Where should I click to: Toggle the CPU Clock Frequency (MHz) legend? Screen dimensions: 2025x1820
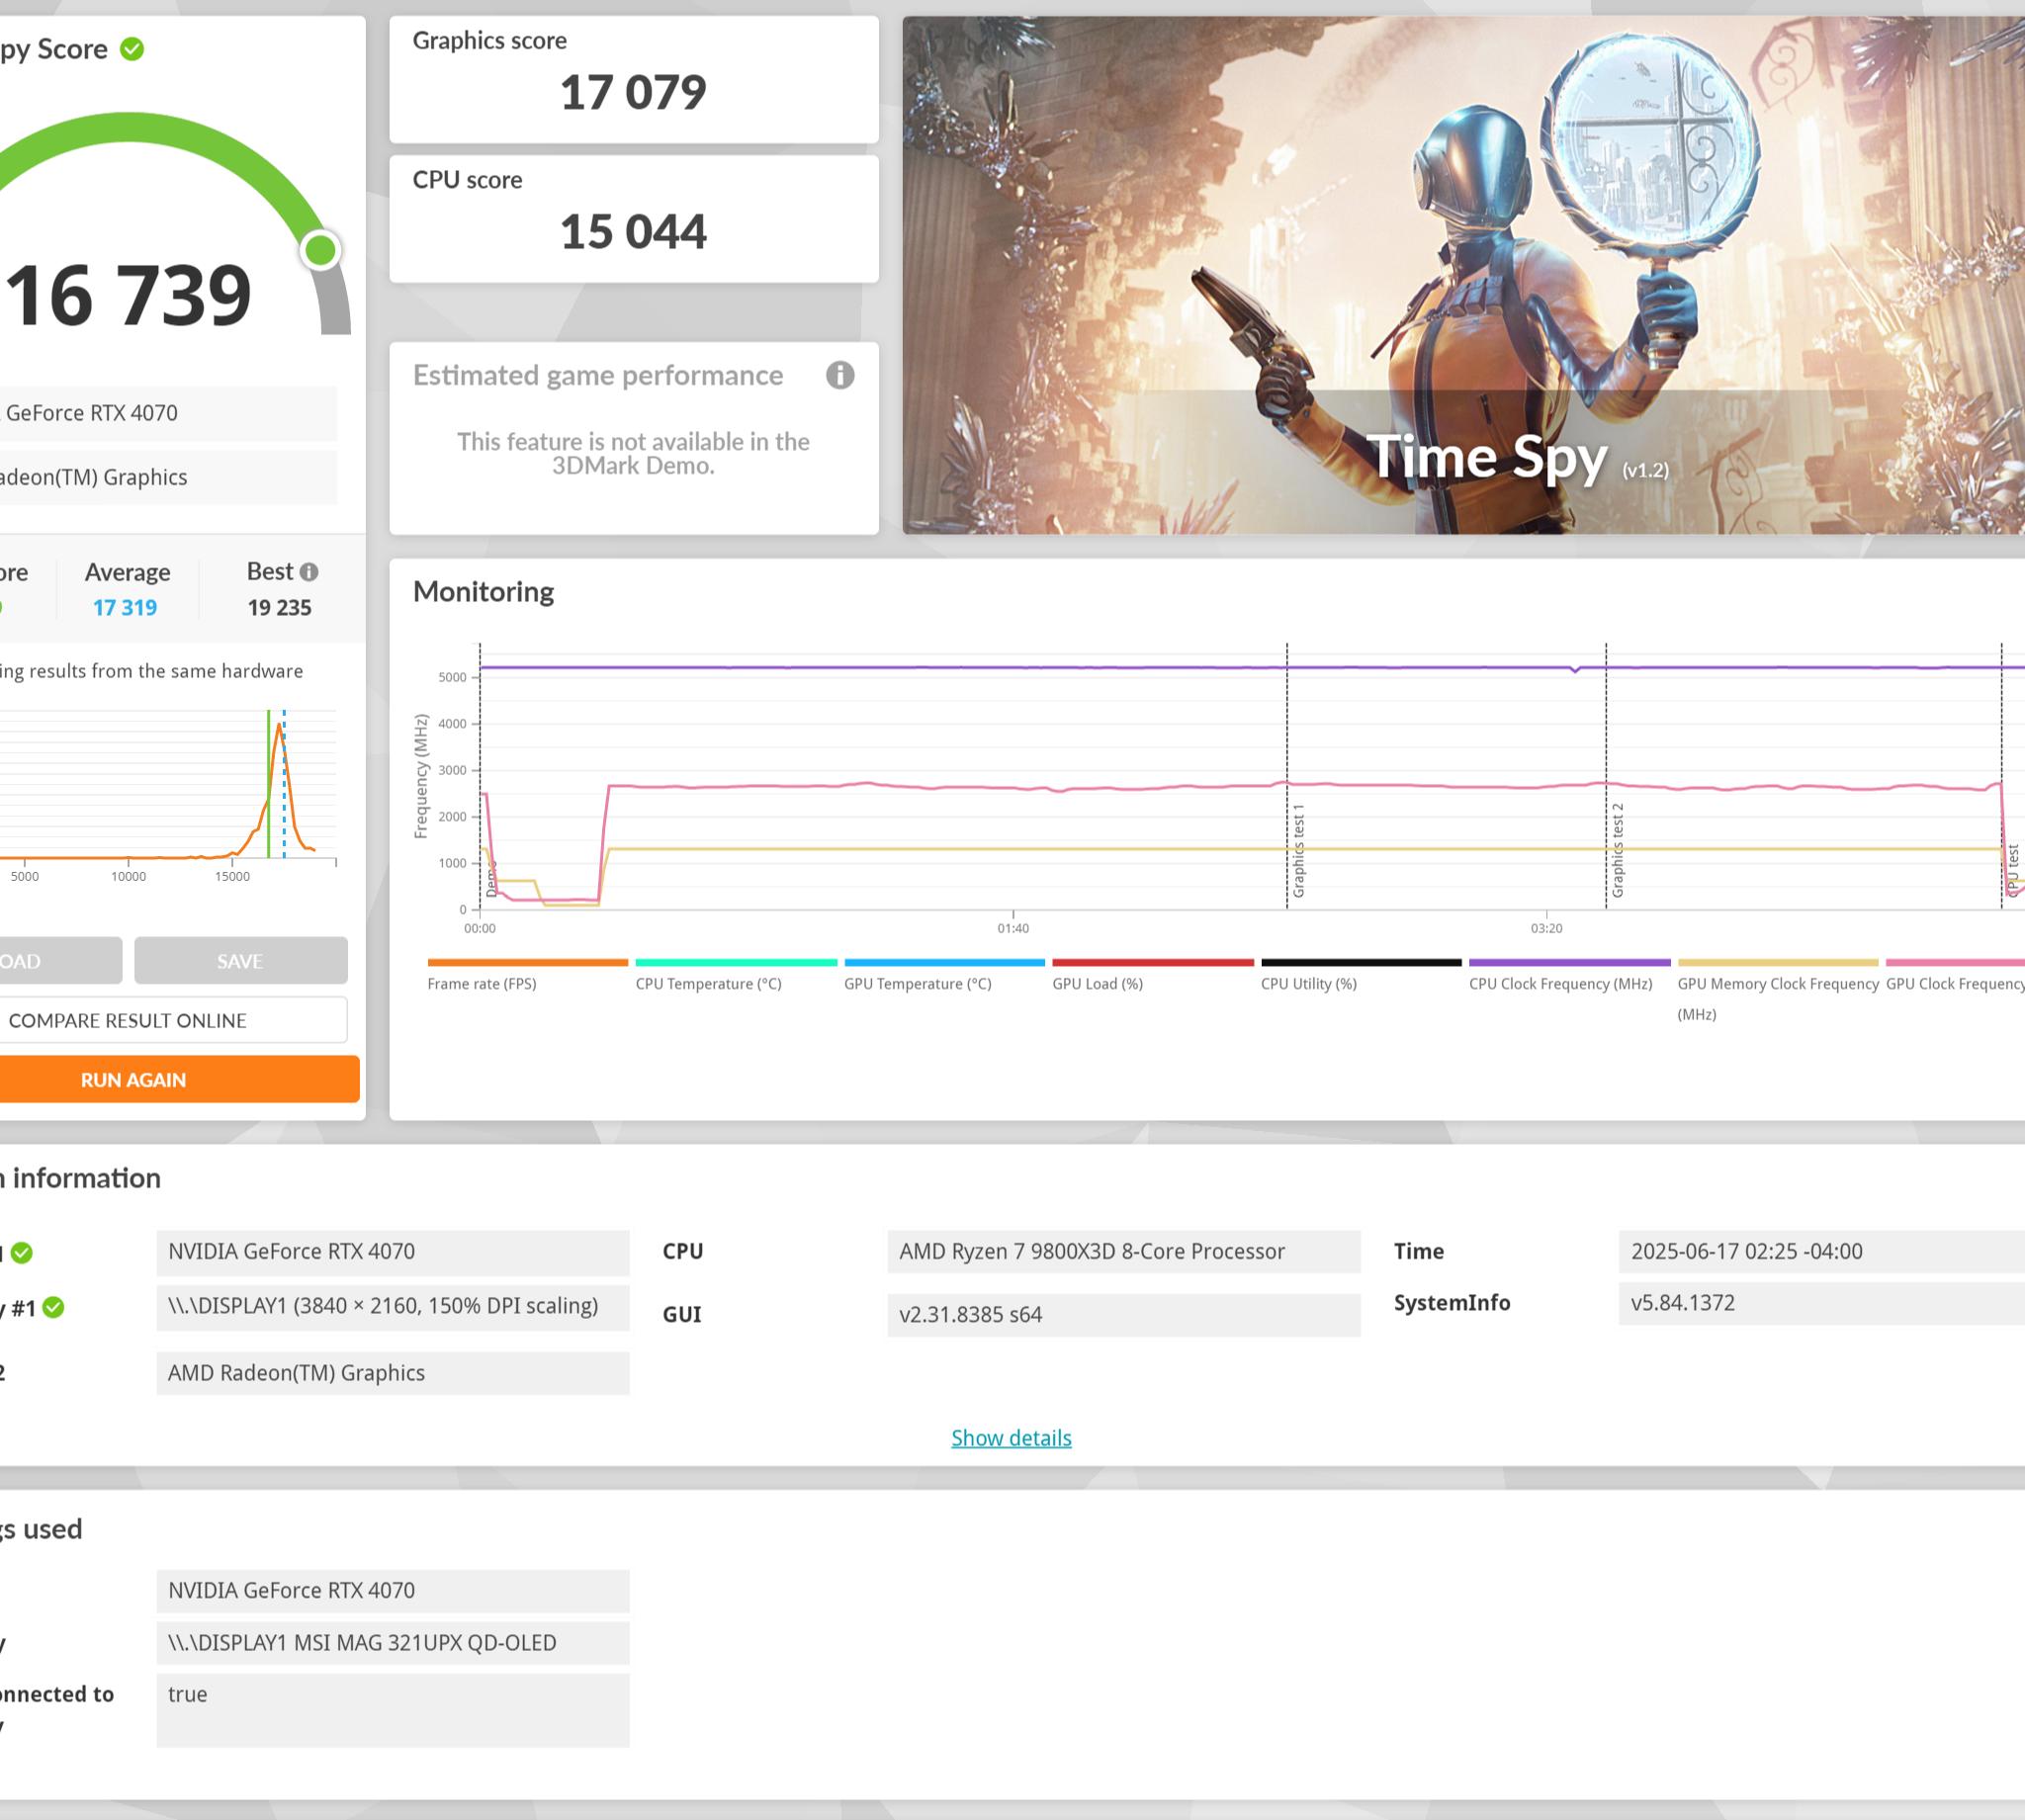pyautogui.click(x=1569, y=975)
